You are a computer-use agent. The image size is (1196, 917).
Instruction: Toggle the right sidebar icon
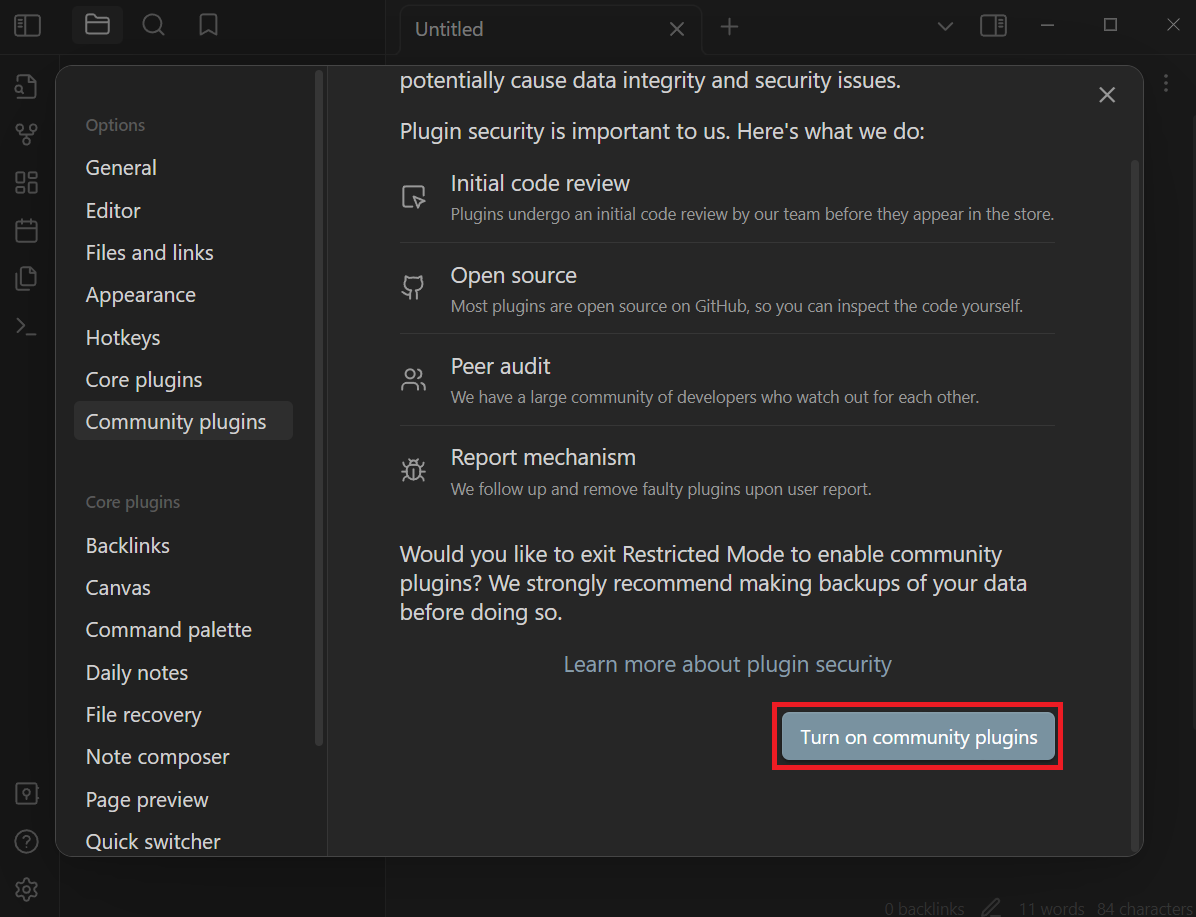coord(993,26)
